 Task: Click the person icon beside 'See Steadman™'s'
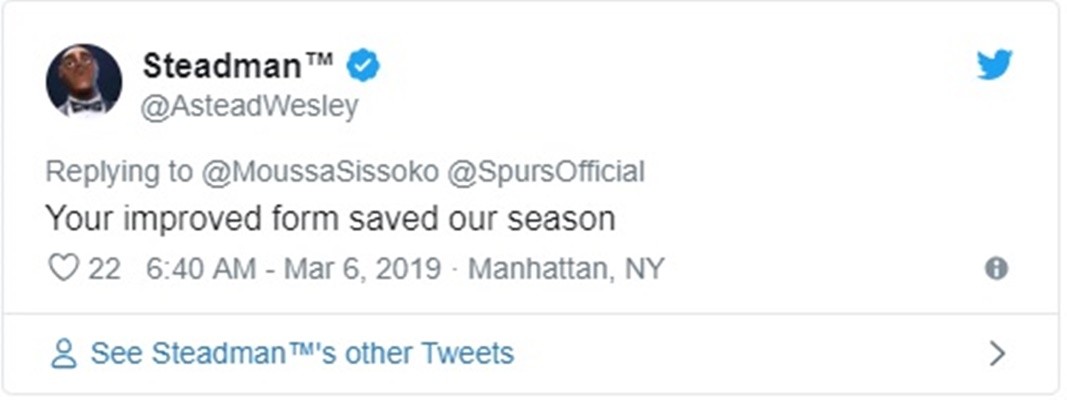(64, 353)
